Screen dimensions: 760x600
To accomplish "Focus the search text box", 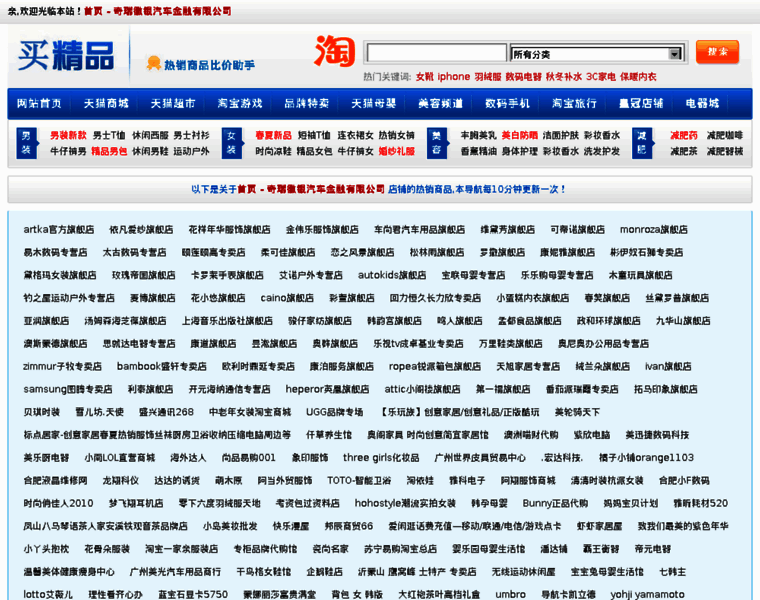I will pos(436,53).
